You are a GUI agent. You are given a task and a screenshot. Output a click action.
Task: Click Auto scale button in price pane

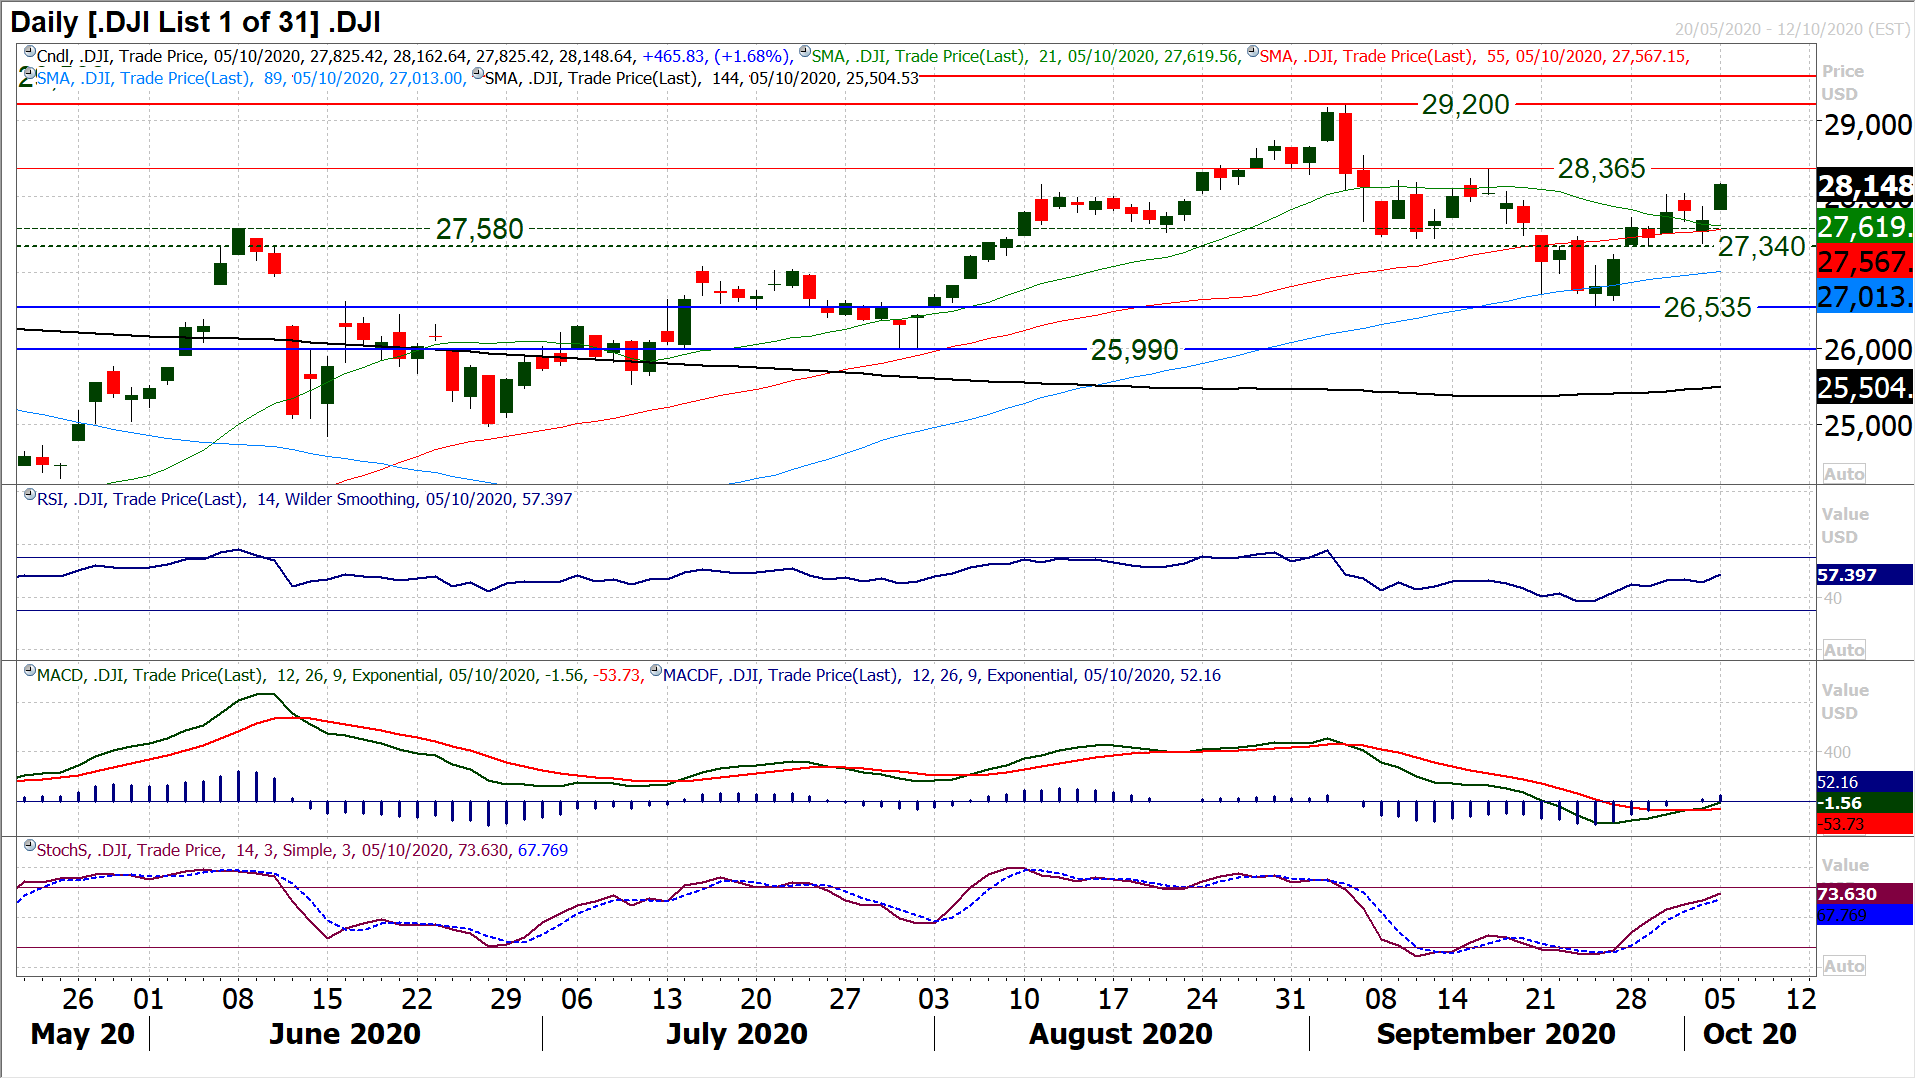tap(1844, 474)
